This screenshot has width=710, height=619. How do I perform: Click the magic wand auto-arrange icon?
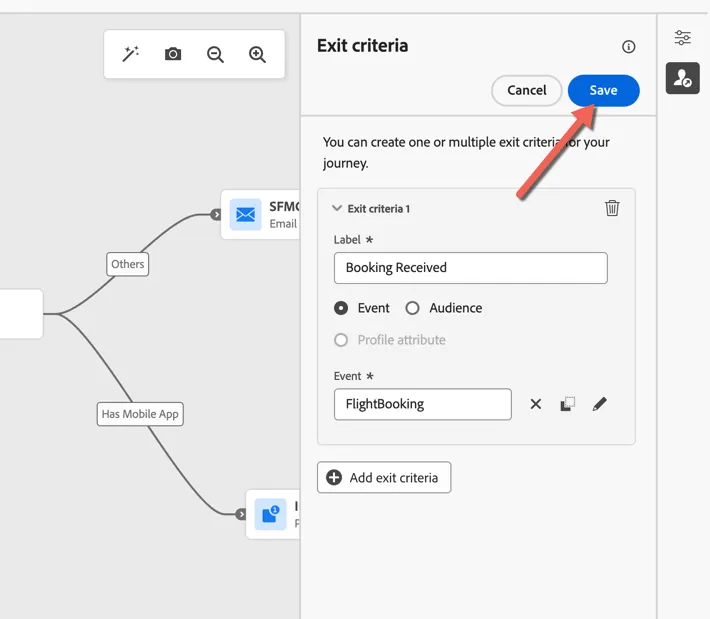(x=130, y=54)
